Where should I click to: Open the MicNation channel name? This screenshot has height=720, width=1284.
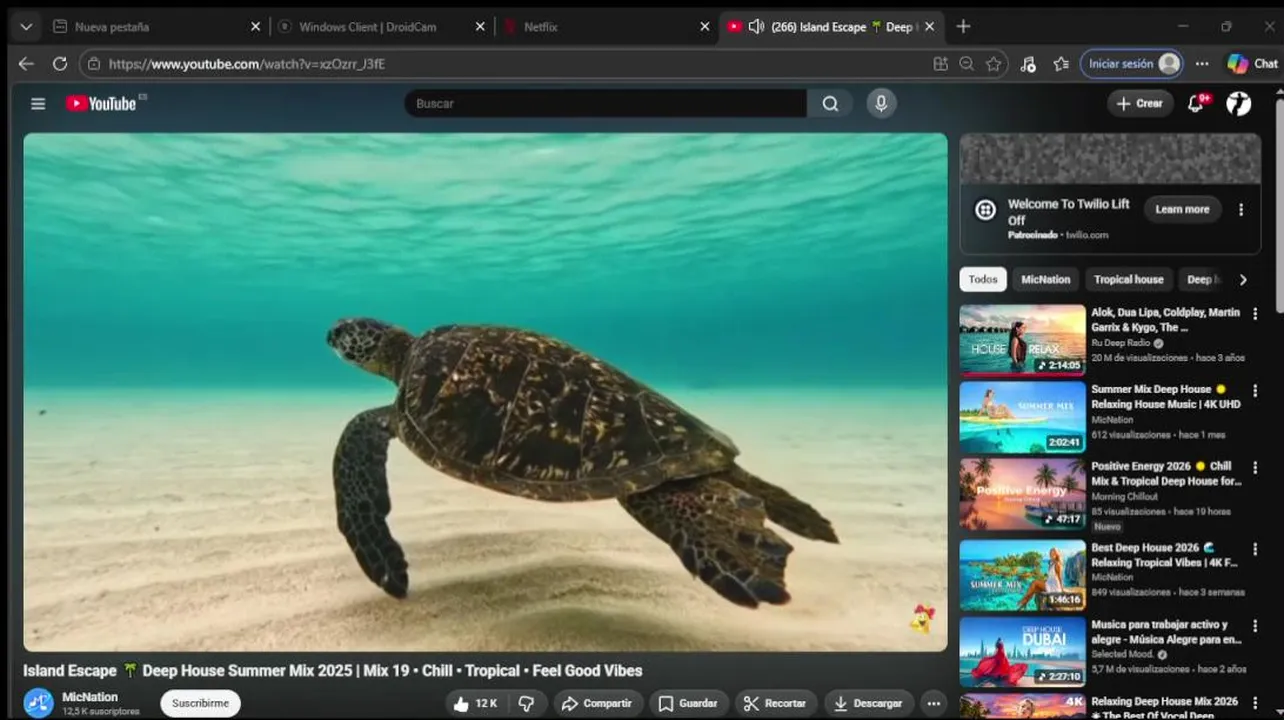click(90, 697)
